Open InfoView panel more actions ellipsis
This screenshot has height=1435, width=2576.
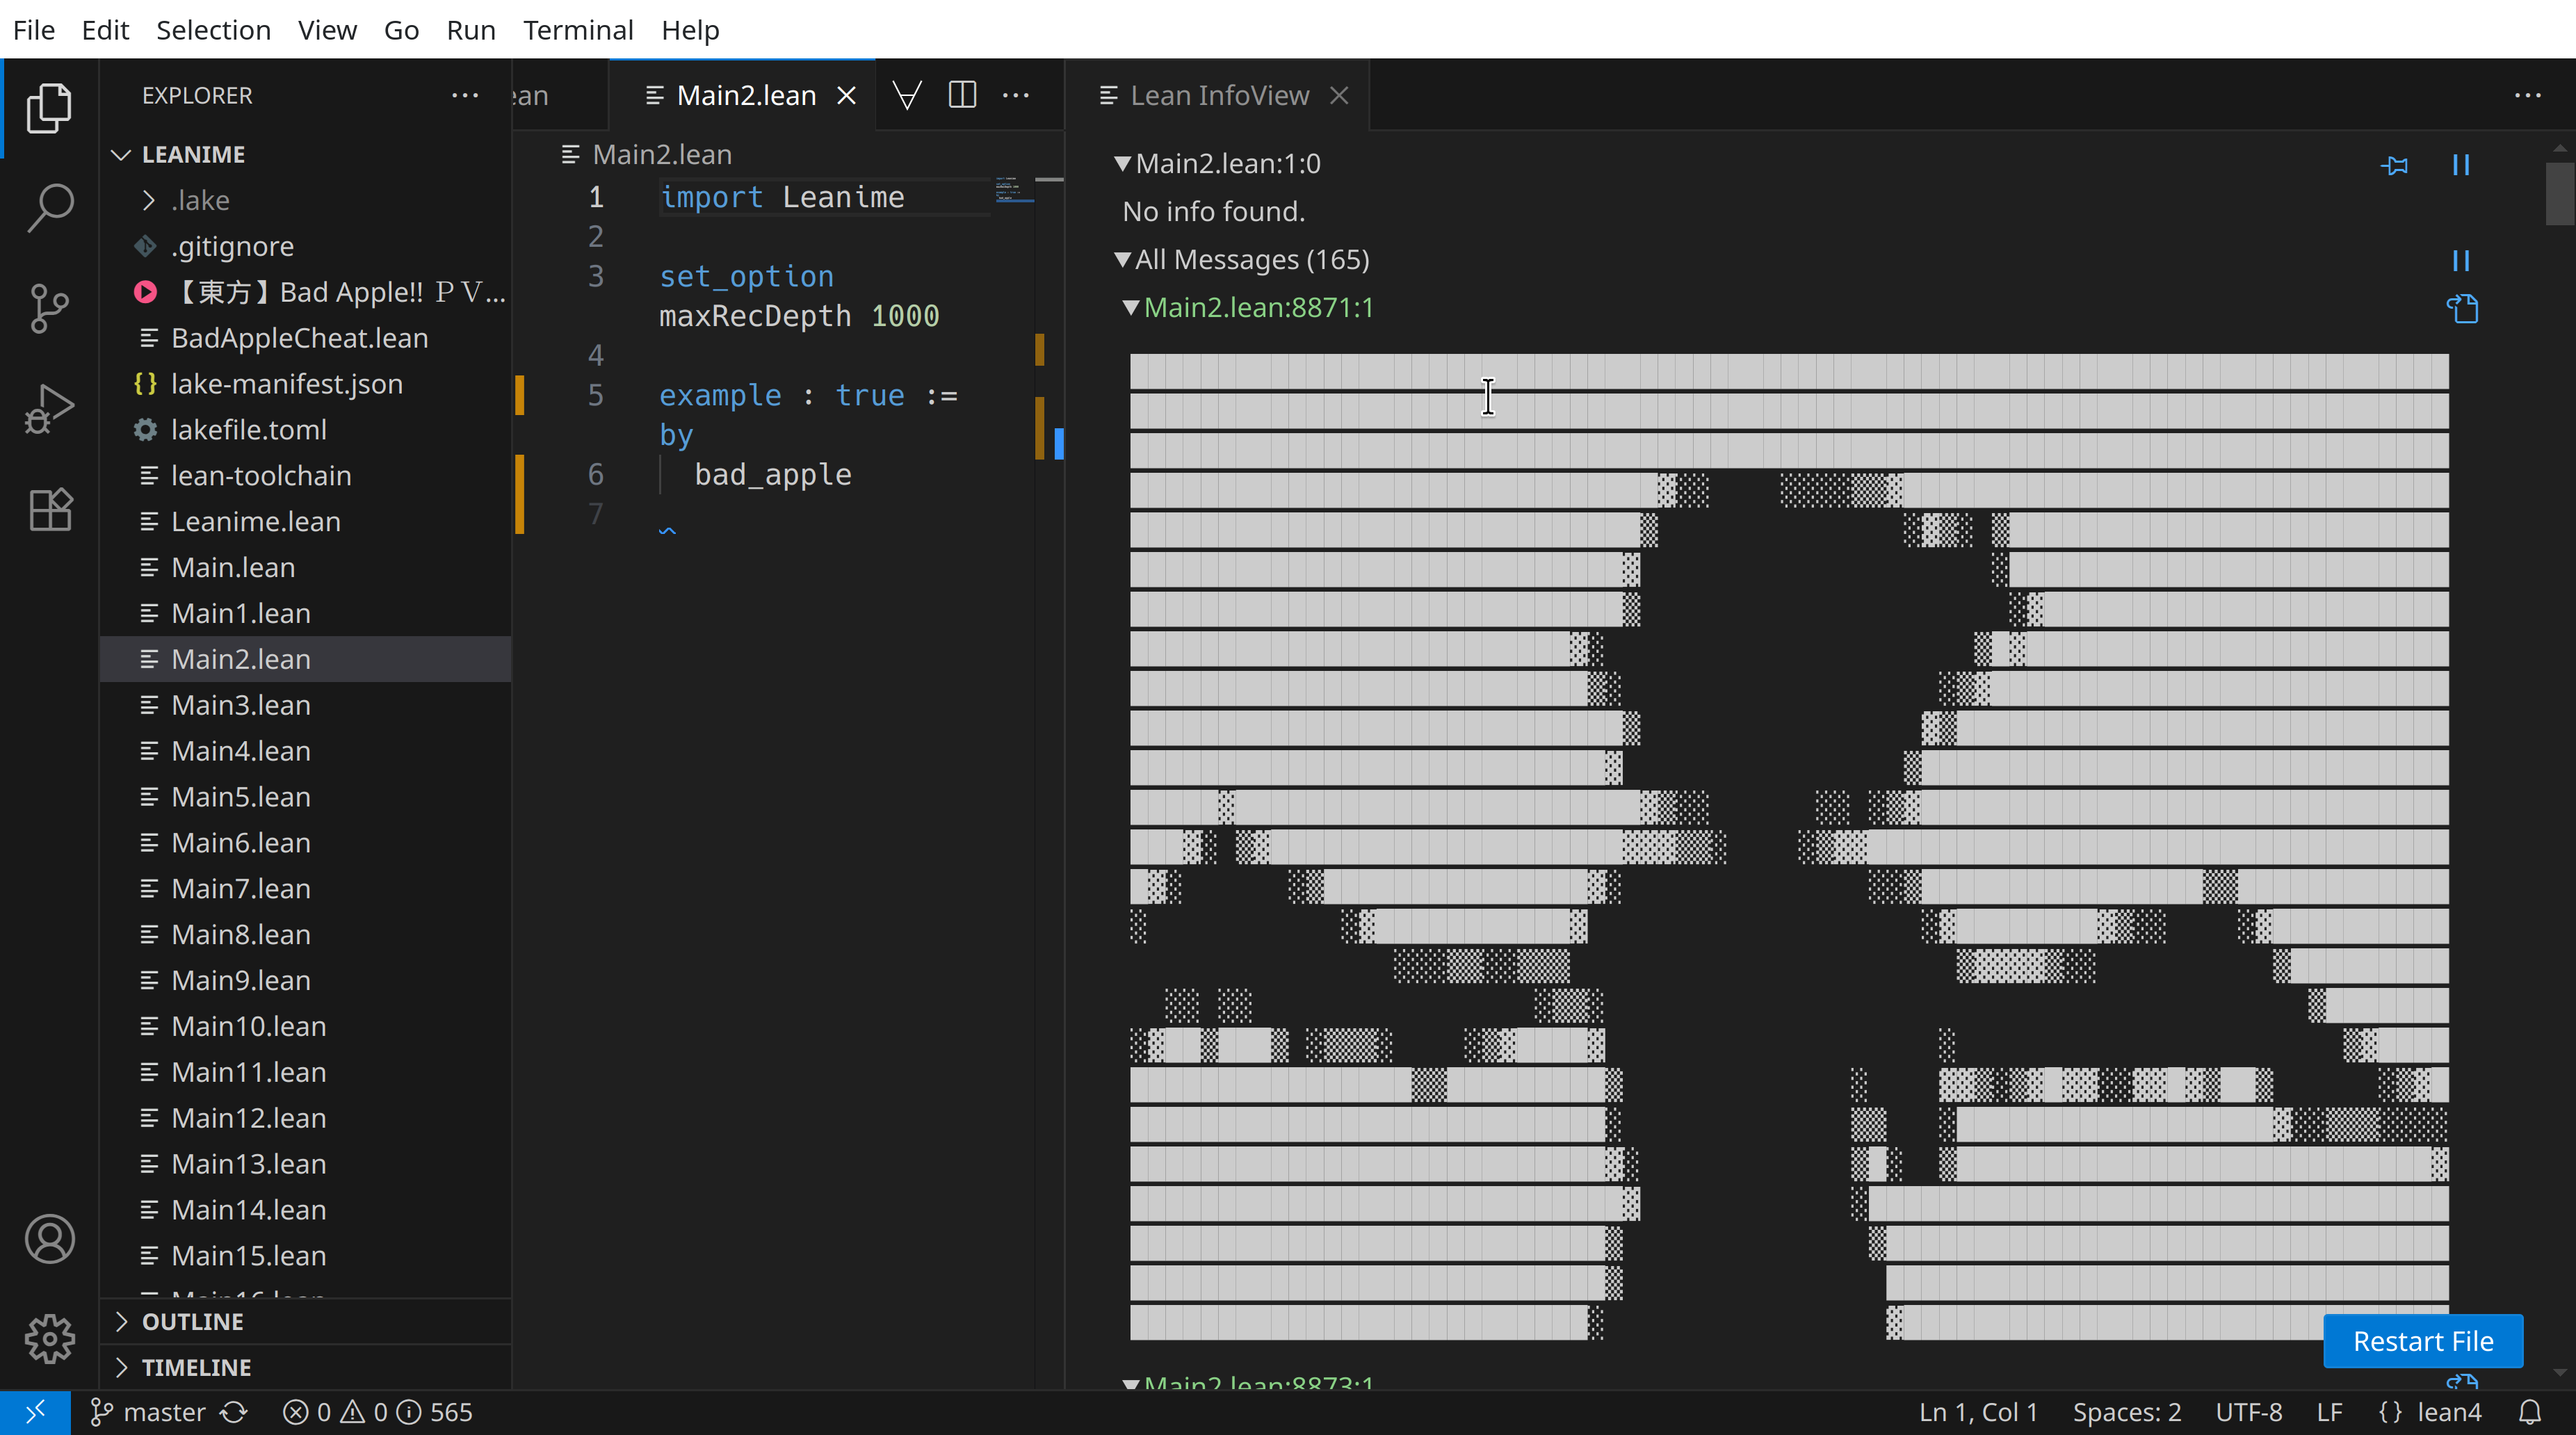pyautogui.click(x=2528, y=95)
